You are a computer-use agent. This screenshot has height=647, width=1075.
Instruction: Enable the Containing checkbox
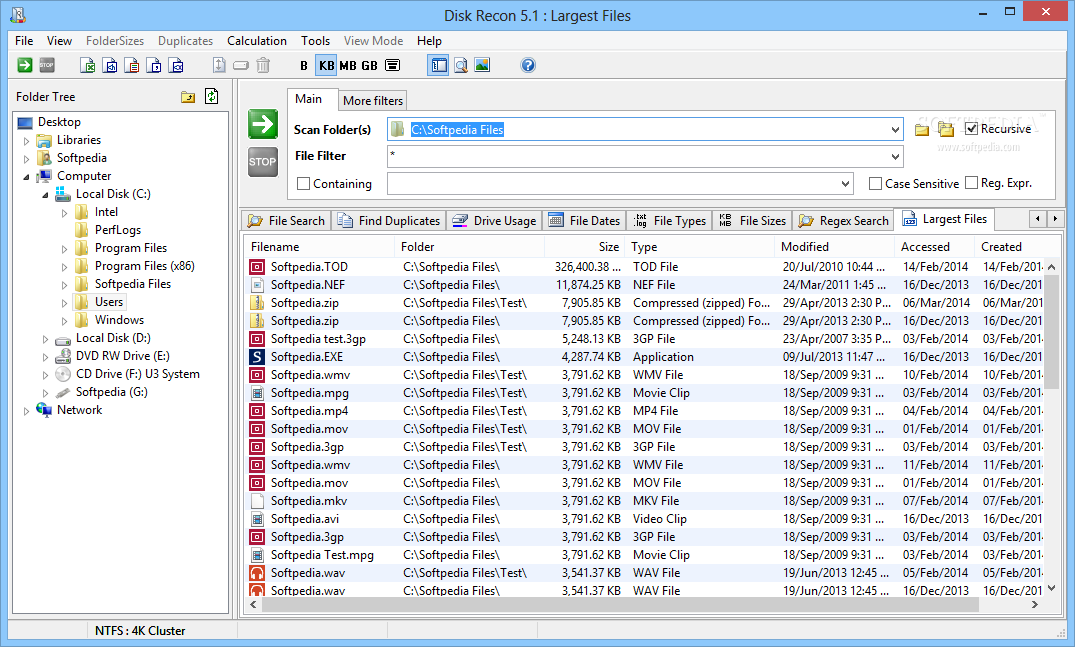[304, 184]
